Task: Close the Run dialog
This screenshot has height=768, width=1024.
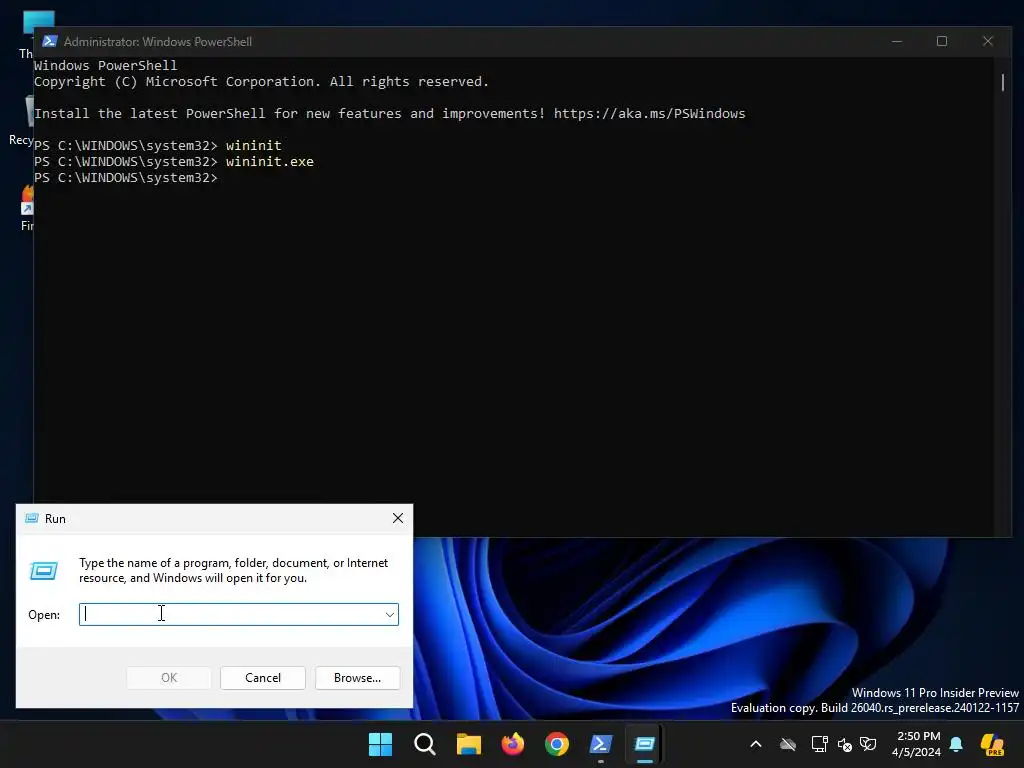Action: coord(398,518)
